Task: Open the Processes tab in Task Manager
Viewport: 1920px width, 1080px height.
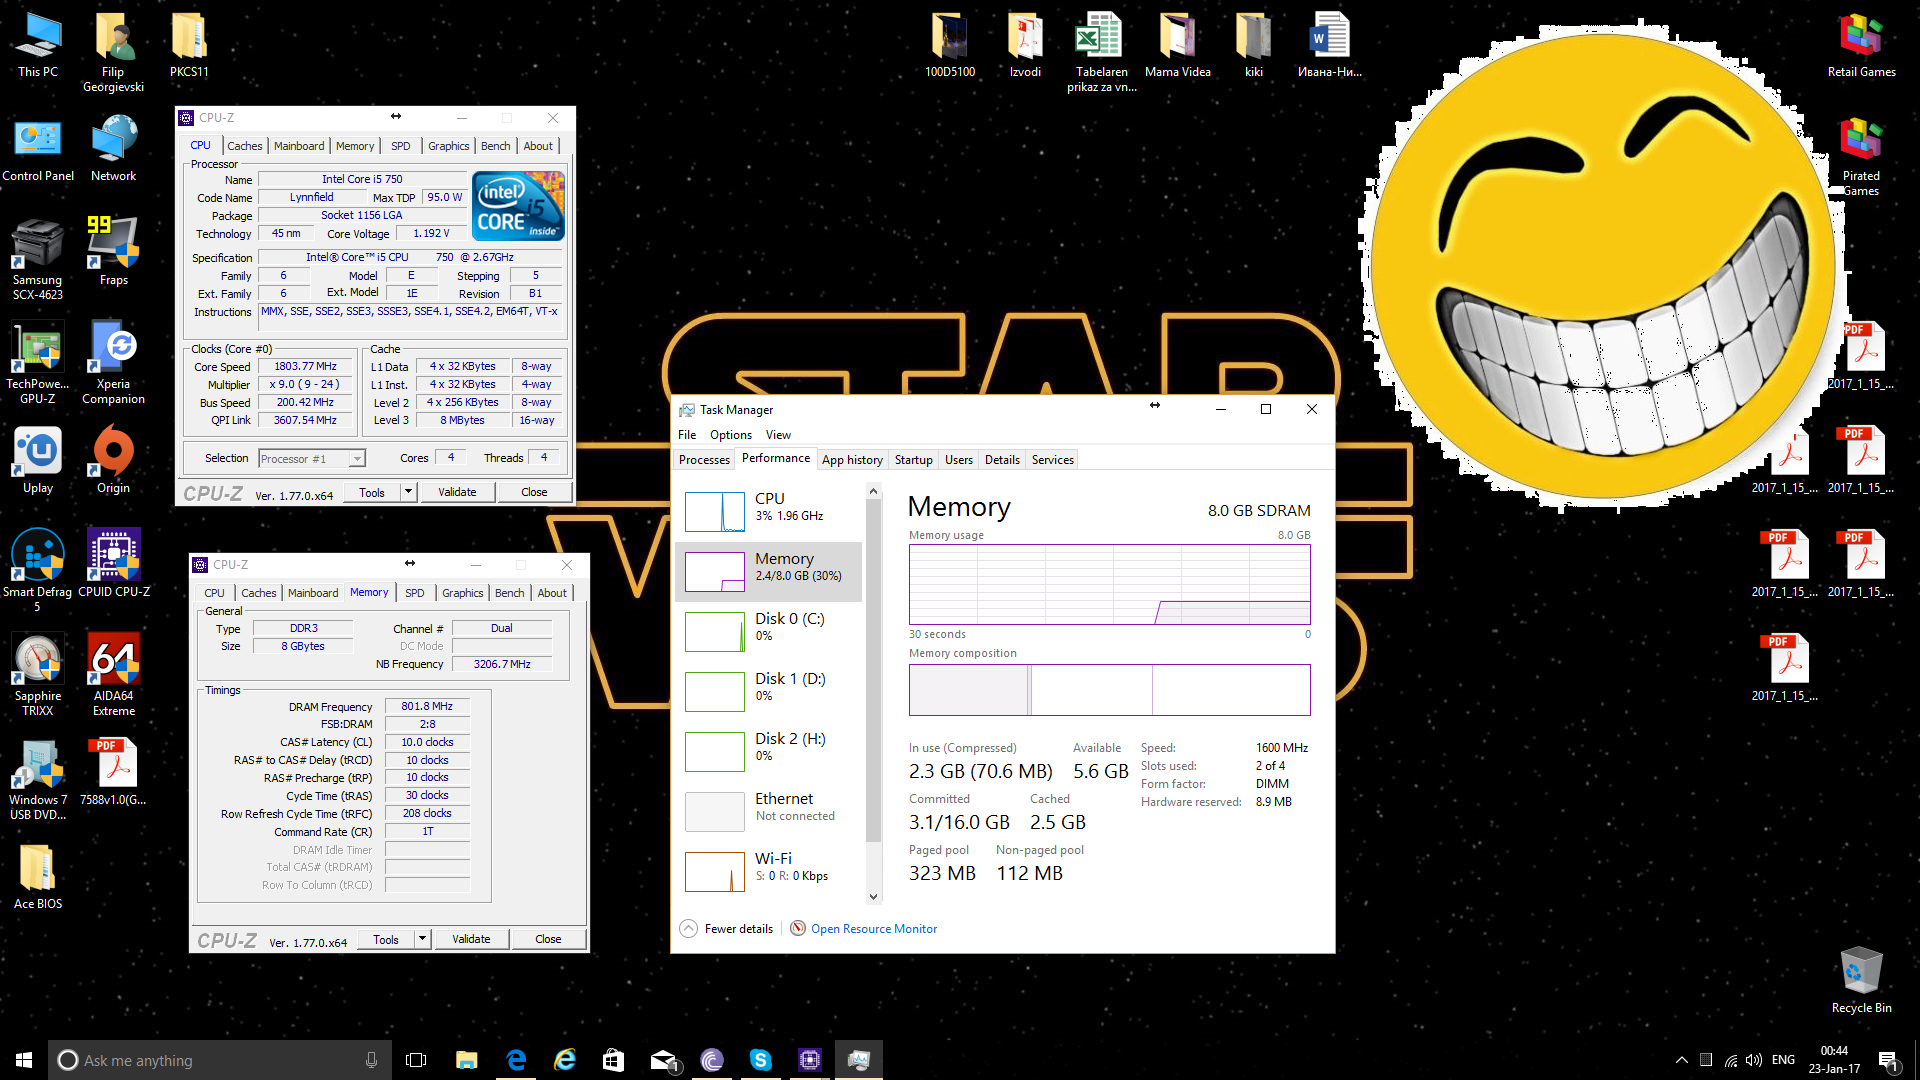Action: 704,460
